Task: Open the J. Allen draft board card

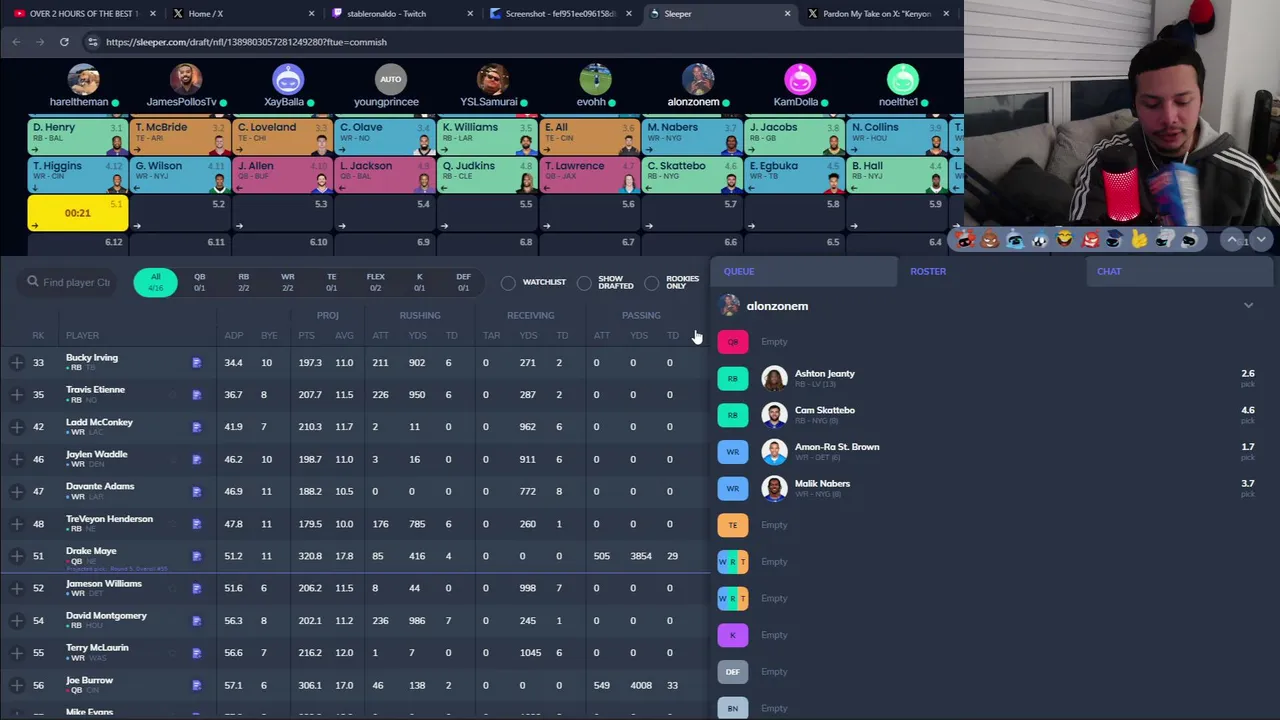Action: [282, 175]
